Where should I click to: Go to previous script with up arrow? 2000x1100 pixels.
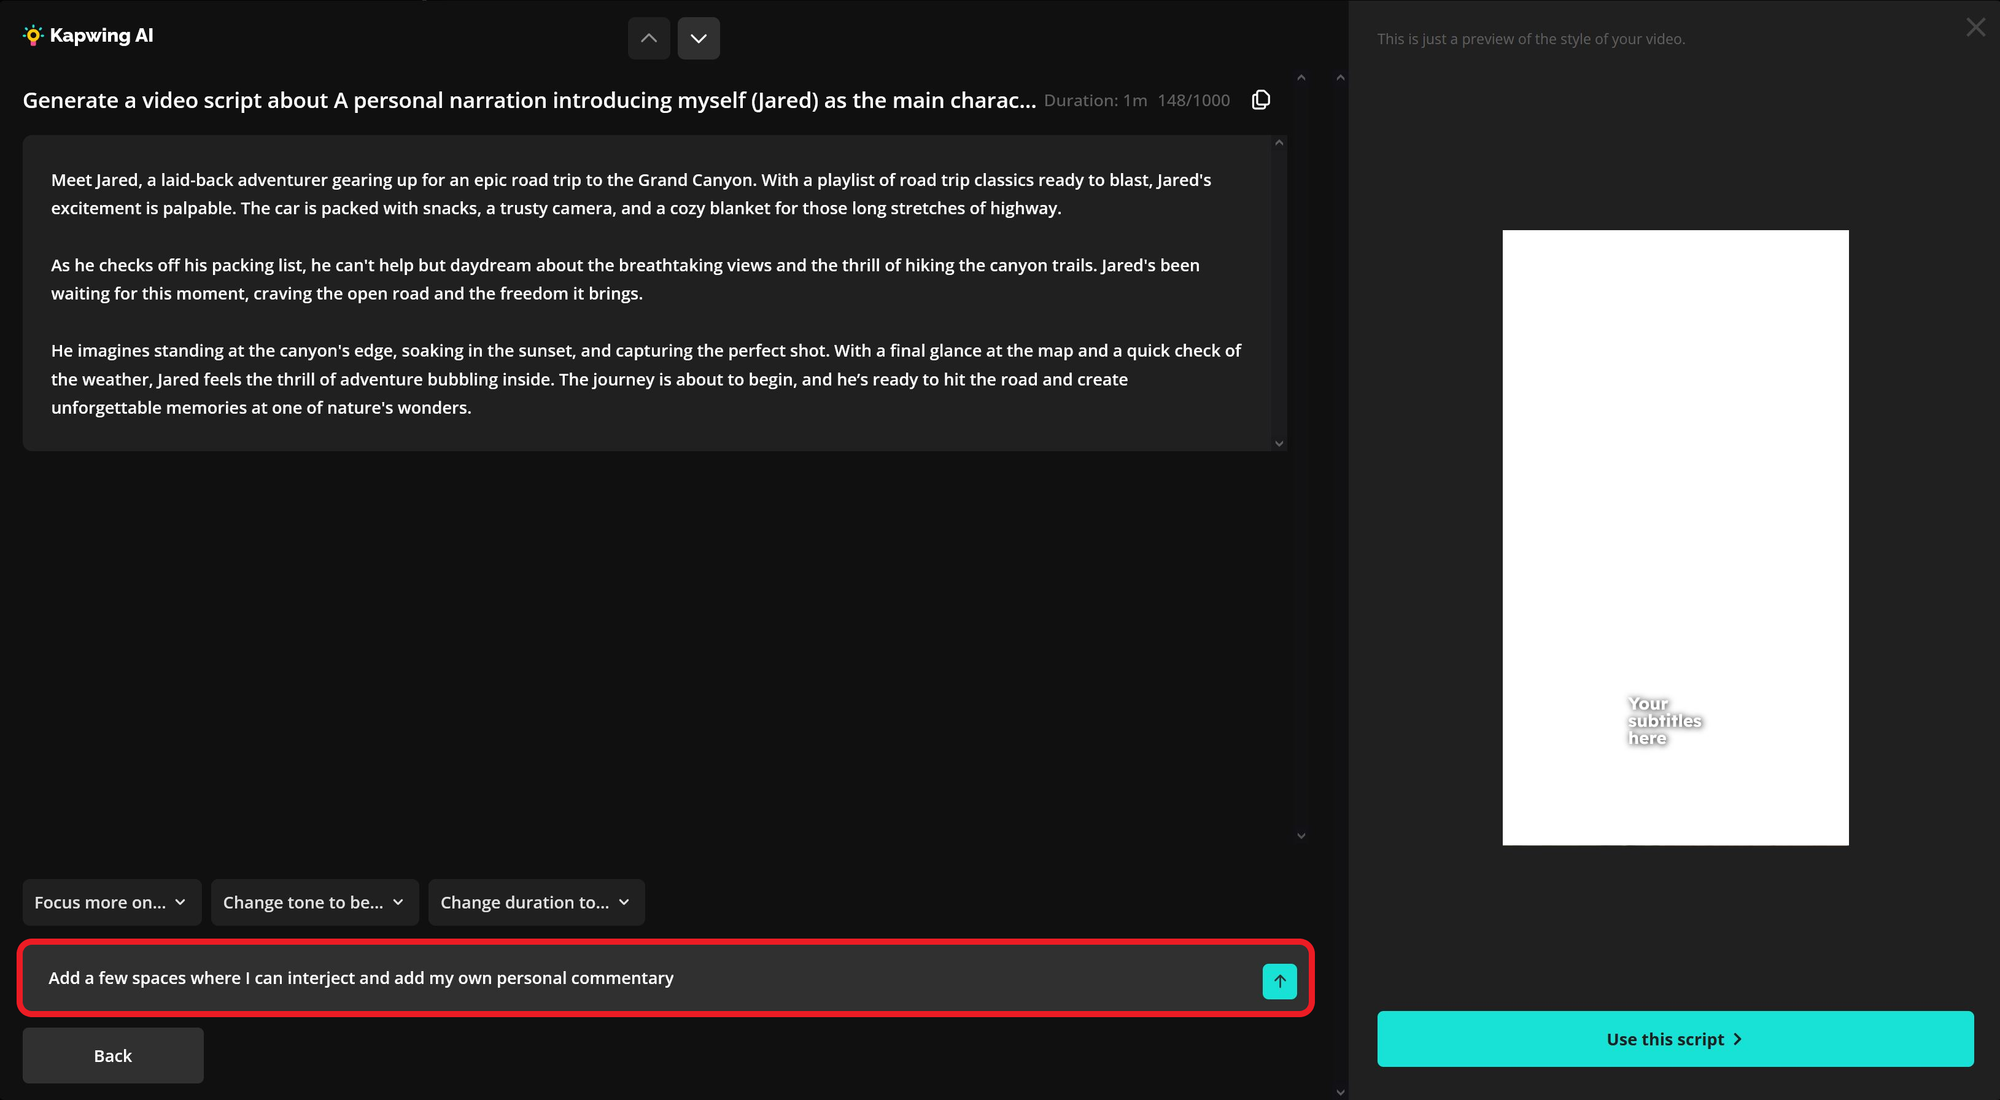649,38
